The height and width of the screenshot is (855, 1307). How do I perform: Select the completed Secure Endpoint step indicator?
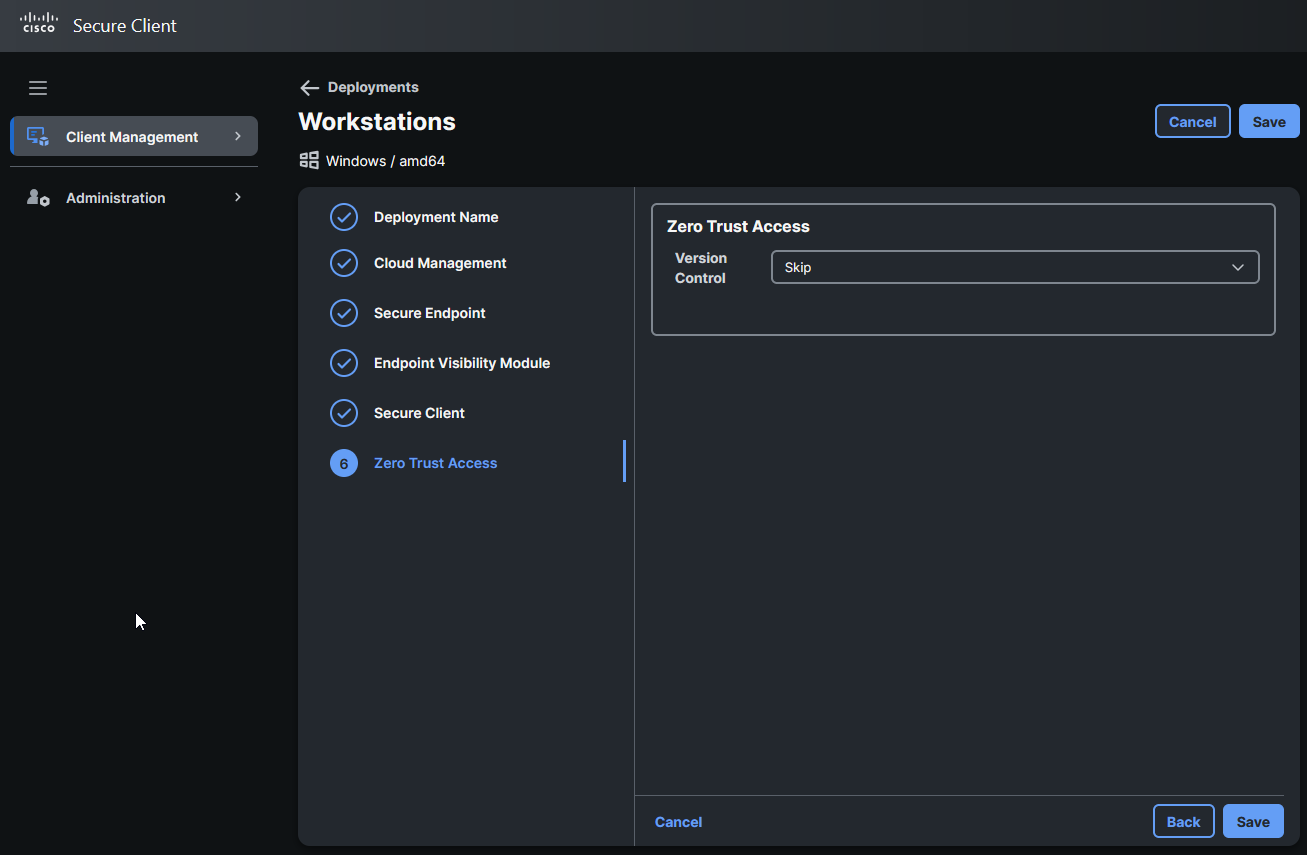(343, 313)
